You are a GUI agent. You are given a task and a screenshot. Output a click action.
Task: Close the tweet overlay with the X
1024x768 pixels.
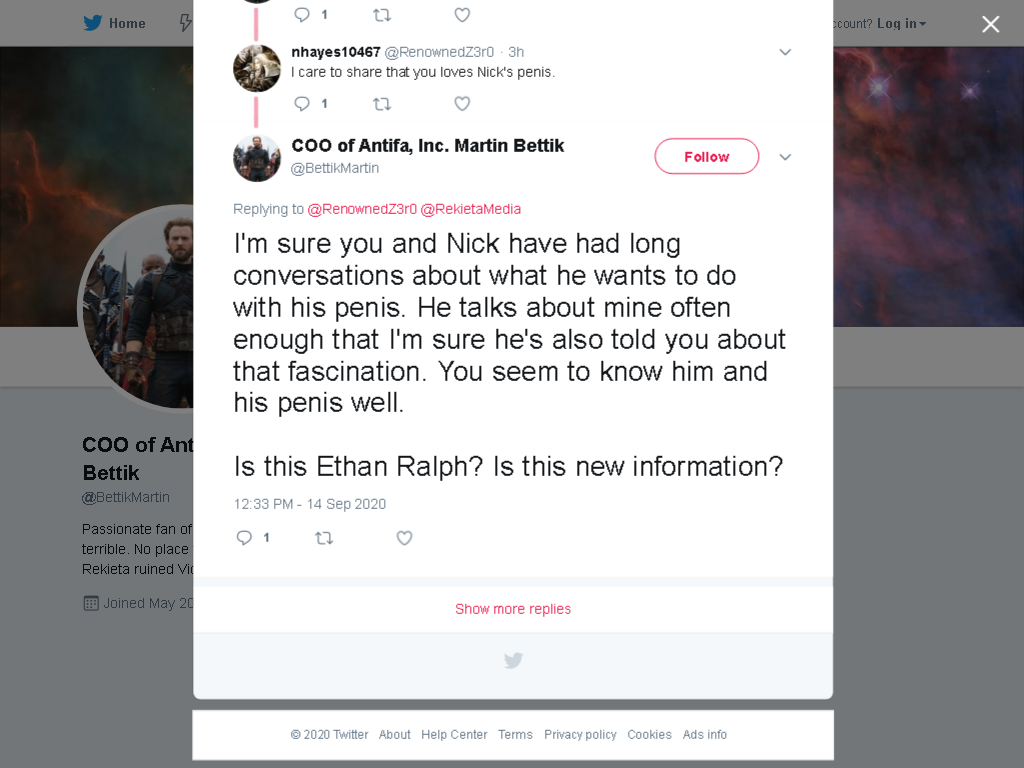click(x=991, y=24)
